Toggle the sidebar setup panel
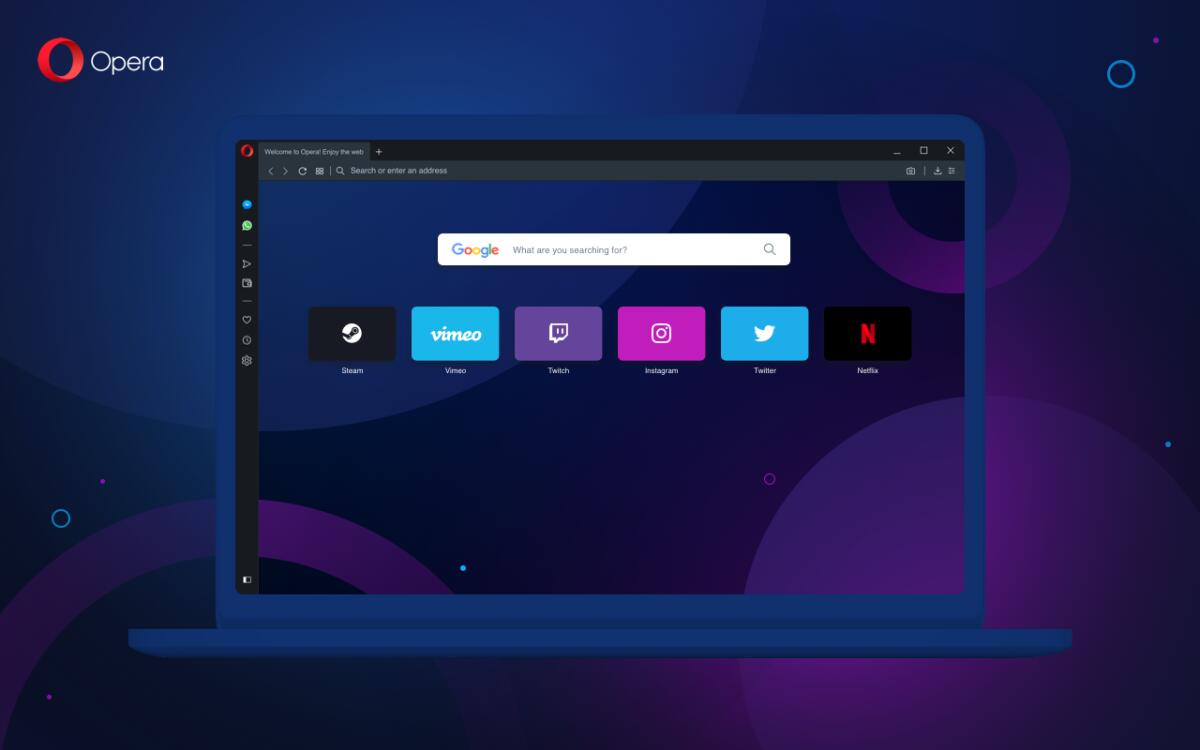The height and width of the screenshot is (750, 1200). pyautogui.click(x=246, y=580)
